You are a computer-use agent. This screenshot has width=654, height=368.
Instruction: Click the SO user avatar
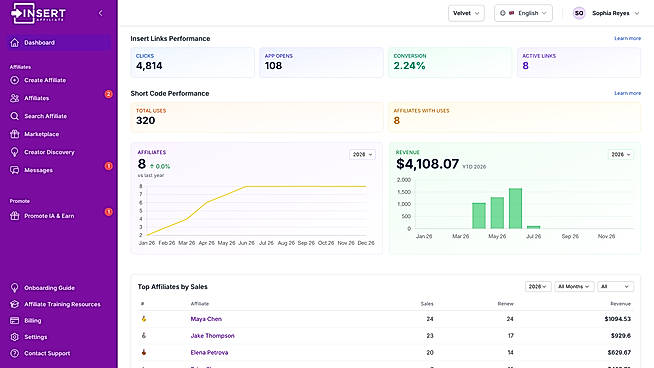(579, 13)
